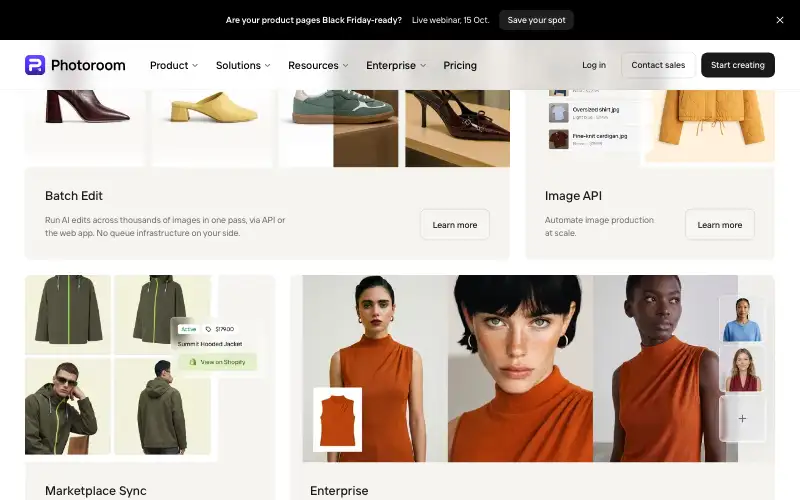Click the close-up model with black bangs
Viewport: 800px width, 500px height.
pyautogui.click(x=520, y=368)
